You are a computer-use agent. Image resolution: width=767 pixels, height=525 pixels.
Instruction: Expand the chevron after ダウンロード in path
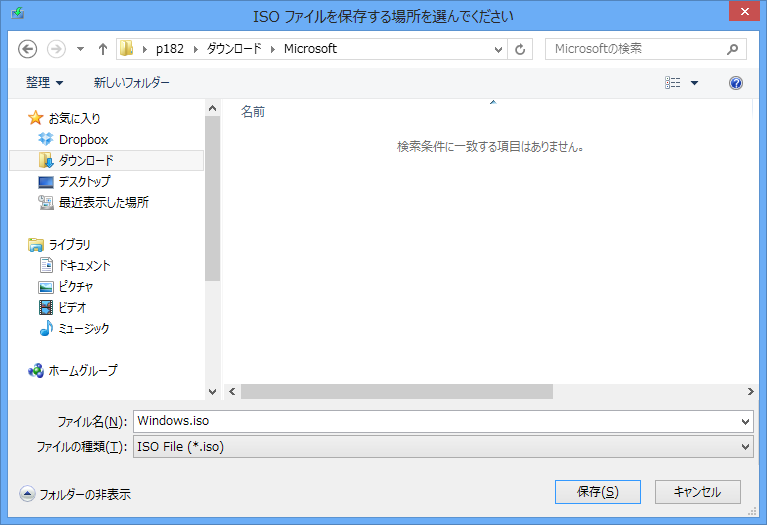[x=273, y=49]
